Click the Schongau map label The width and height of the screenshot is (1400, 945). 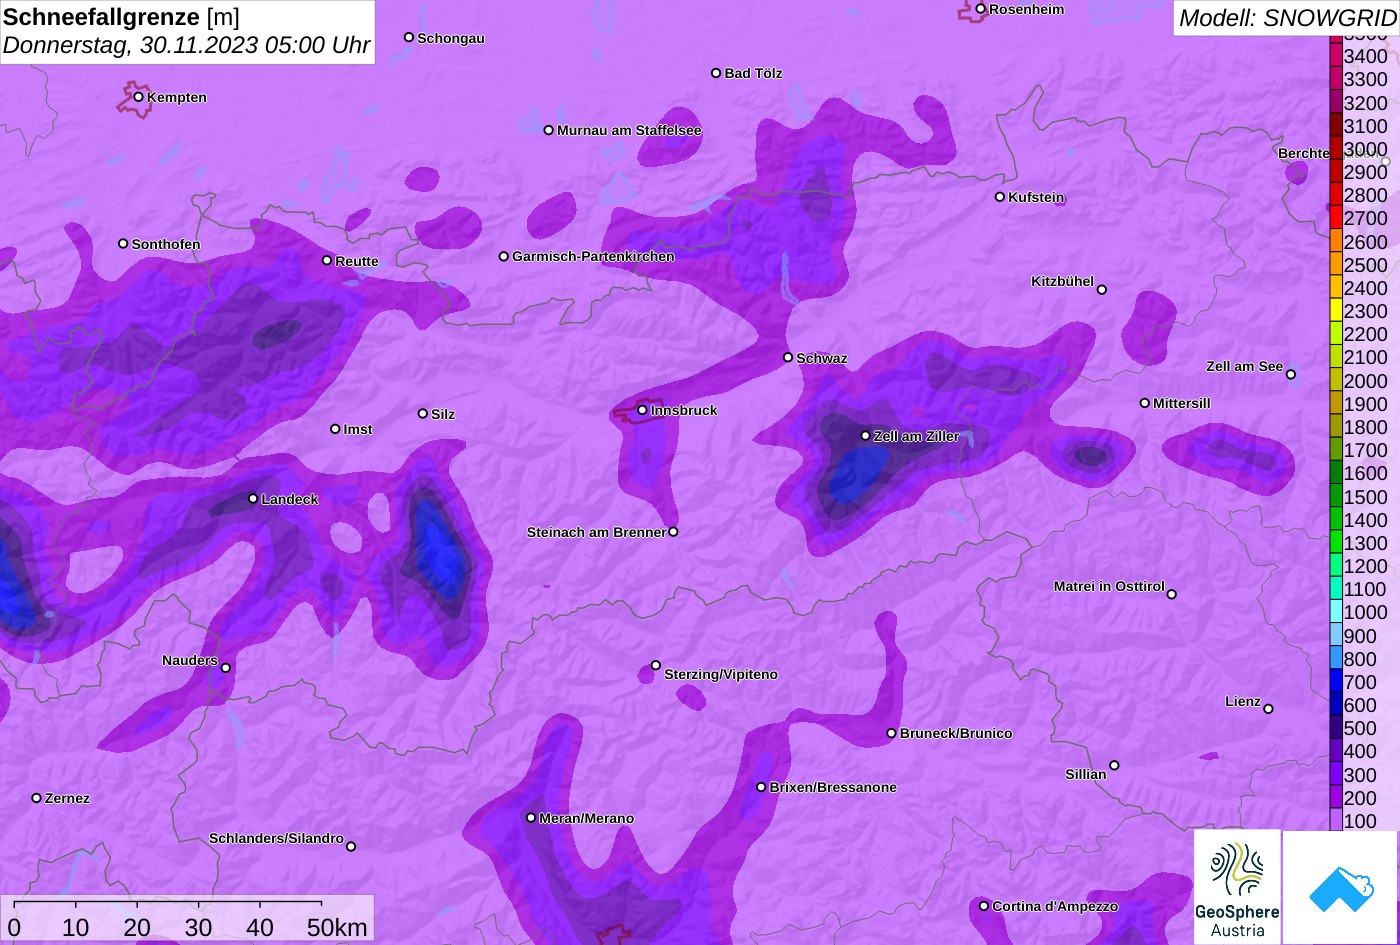(451, 38)
